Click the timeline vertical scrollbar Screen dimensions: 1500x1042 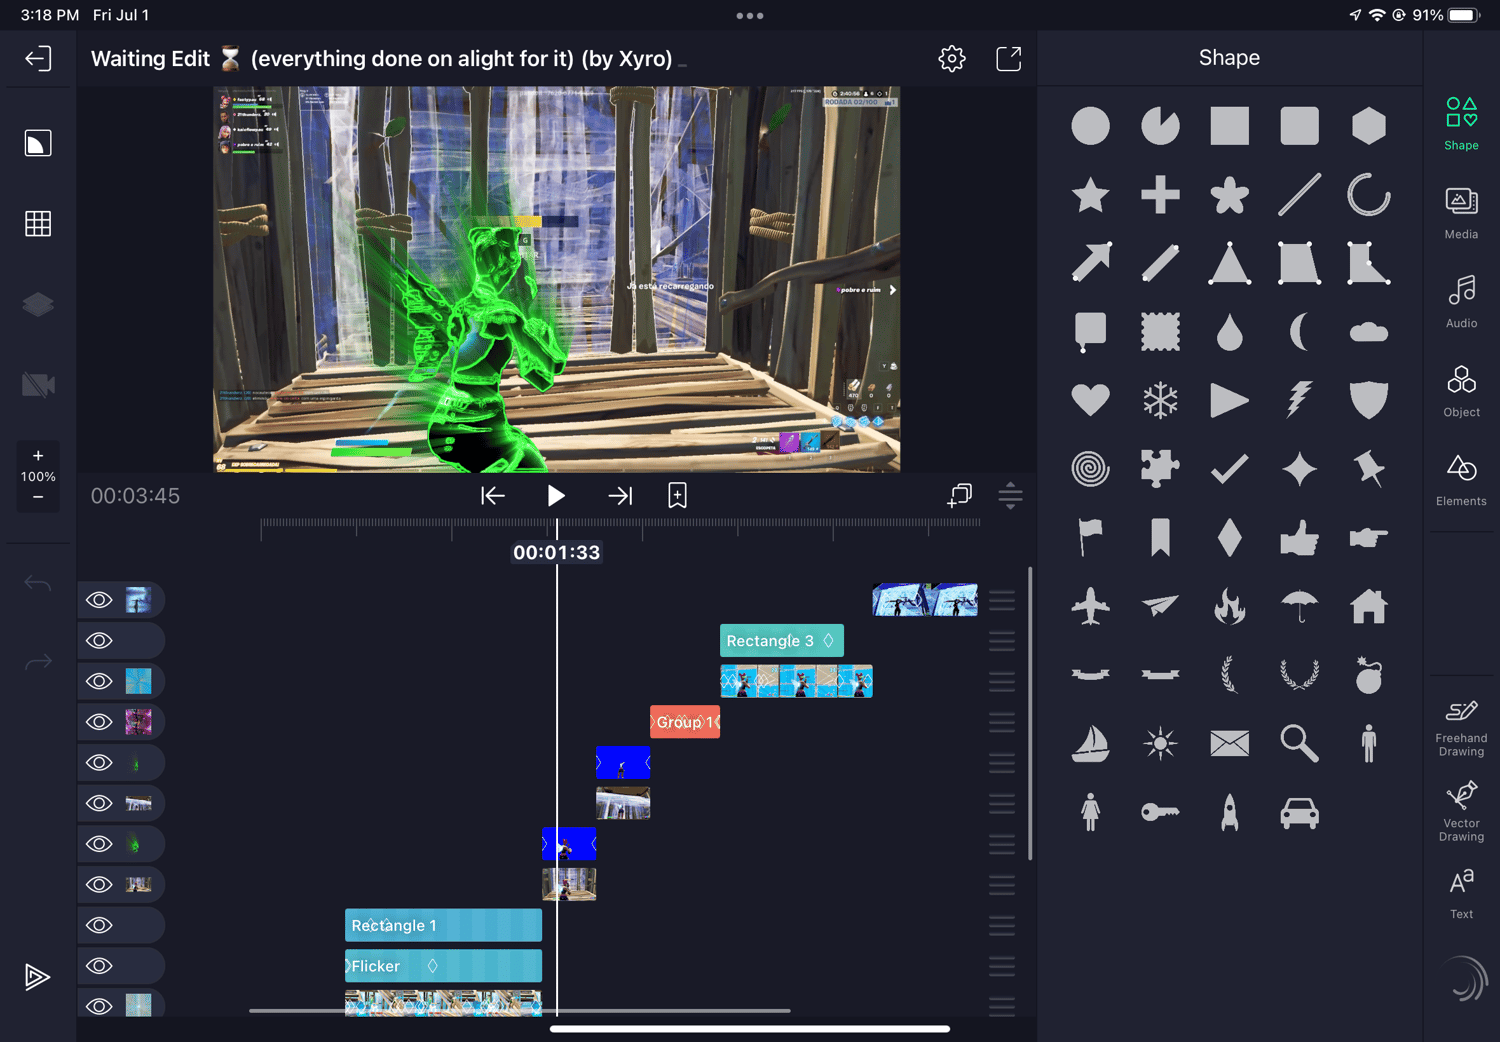pos(1030,713)
